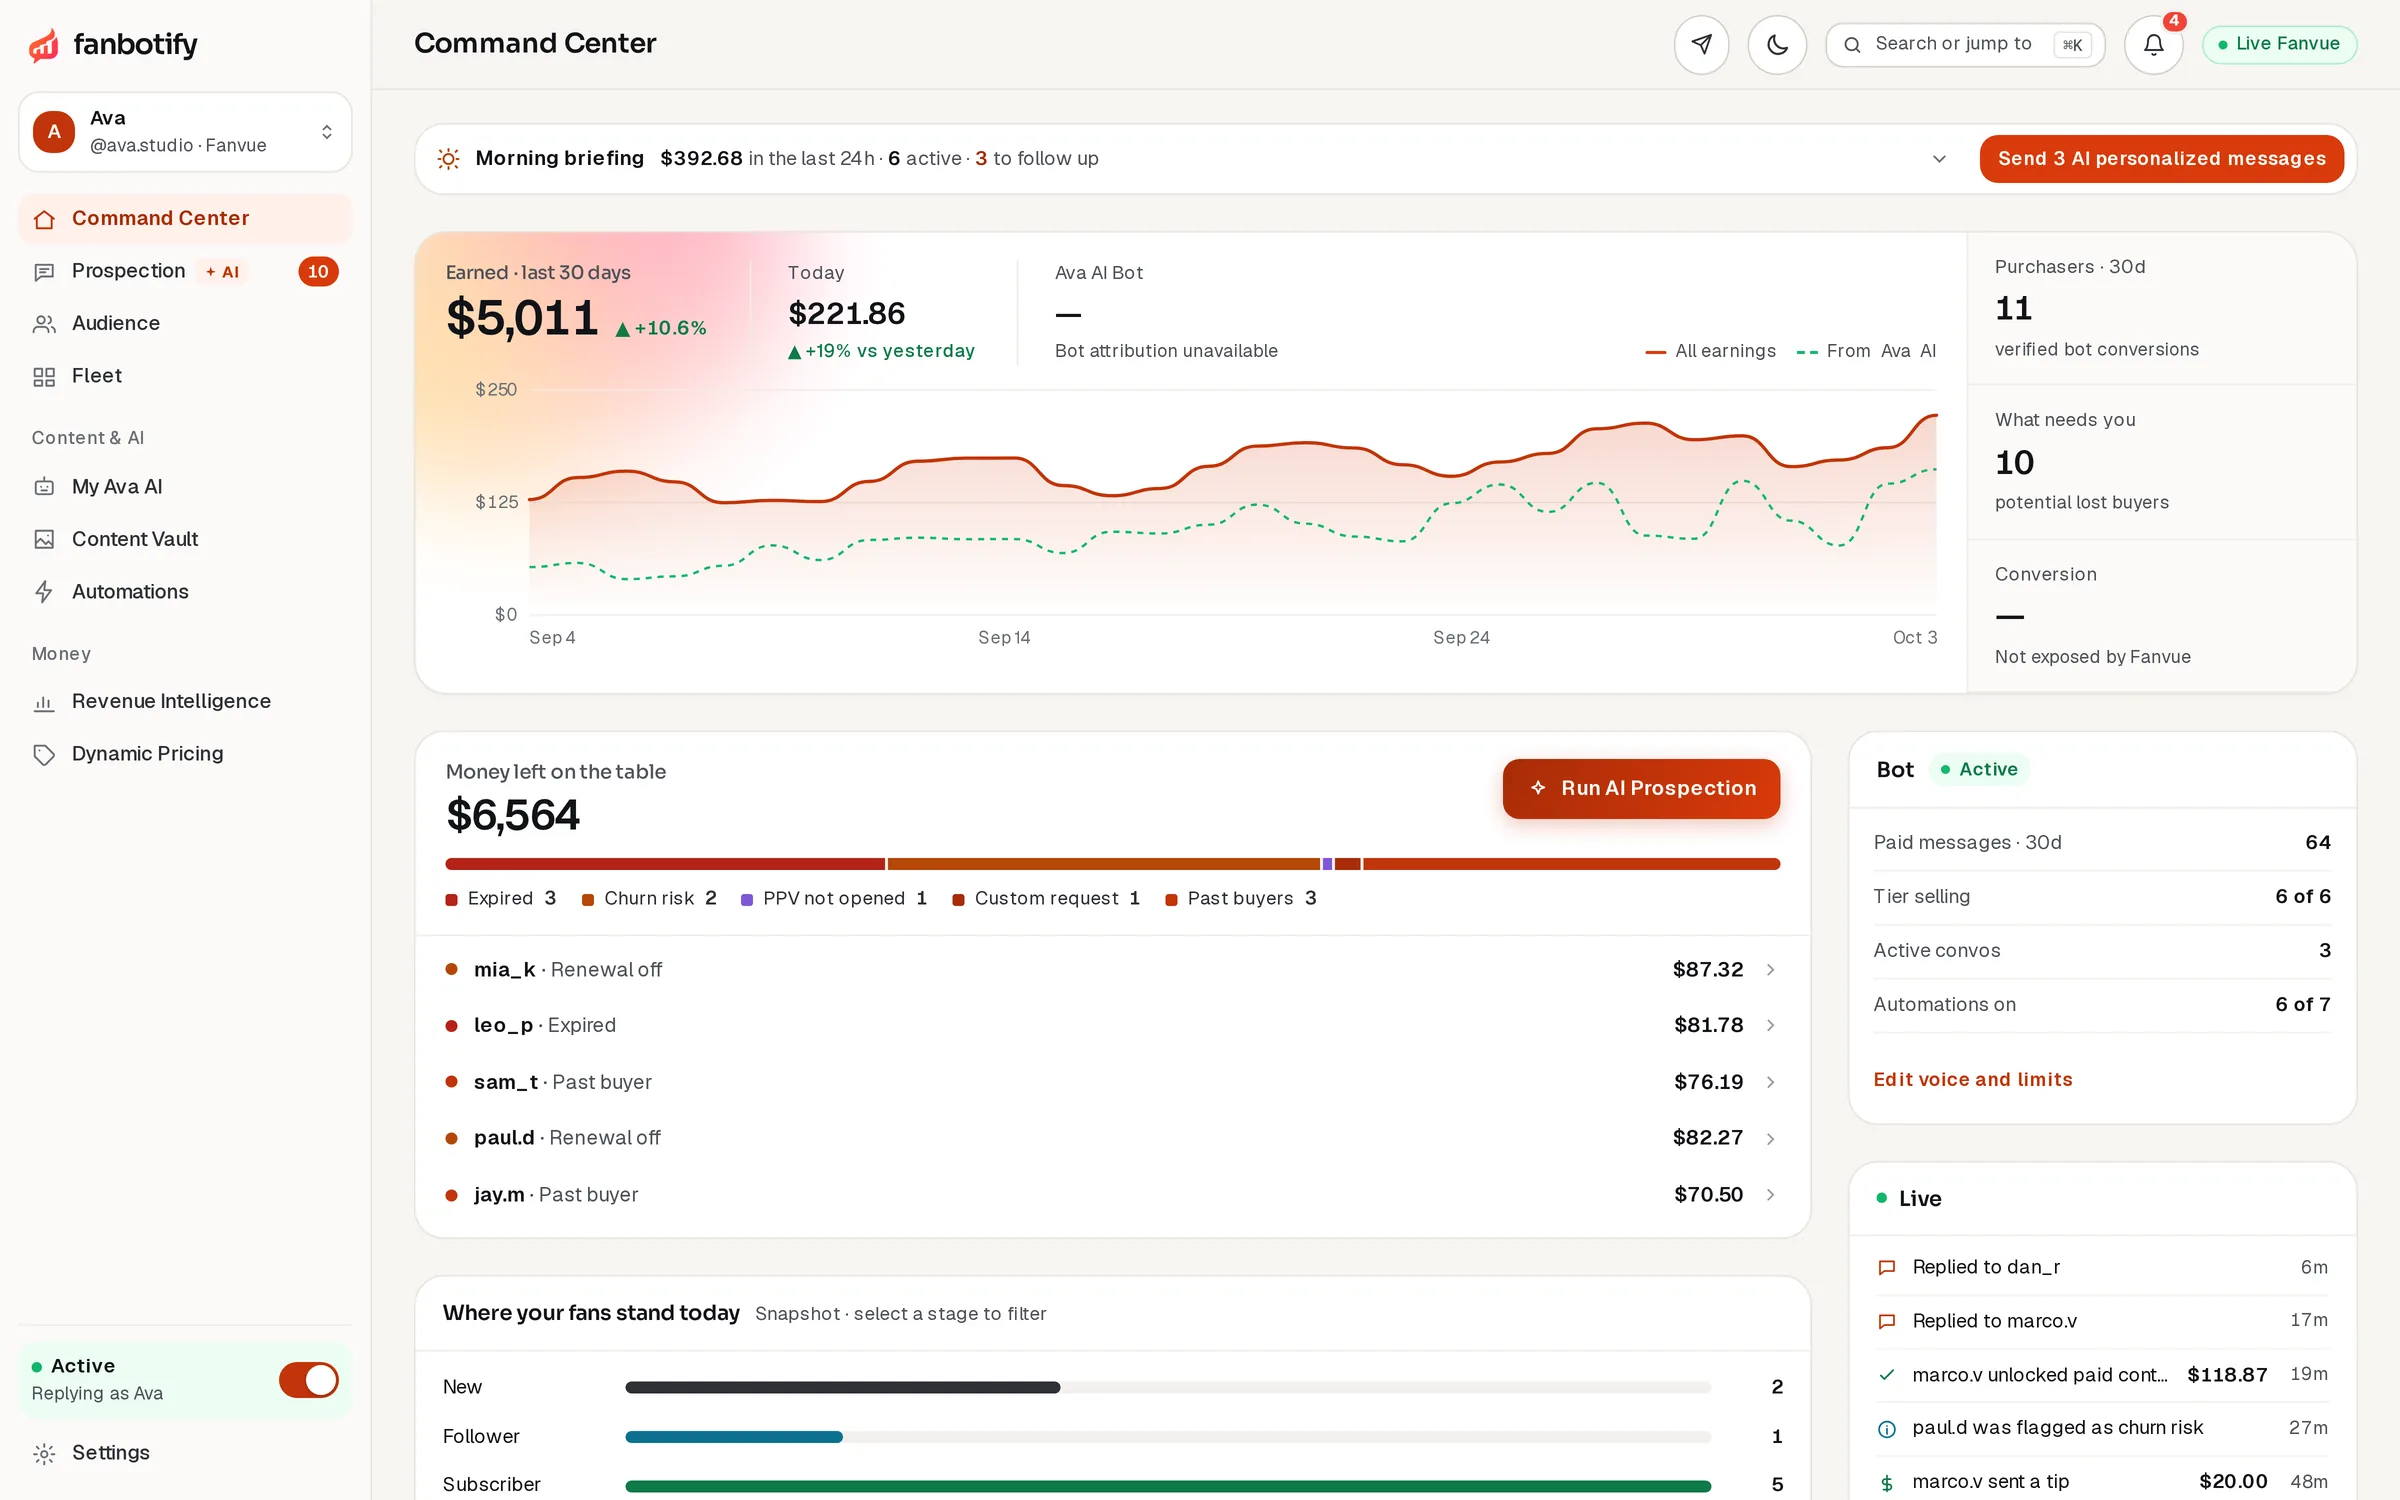Click the fanbotify logo icon
This screenshot has width=2400, height=1500.
tap(44, 45)
